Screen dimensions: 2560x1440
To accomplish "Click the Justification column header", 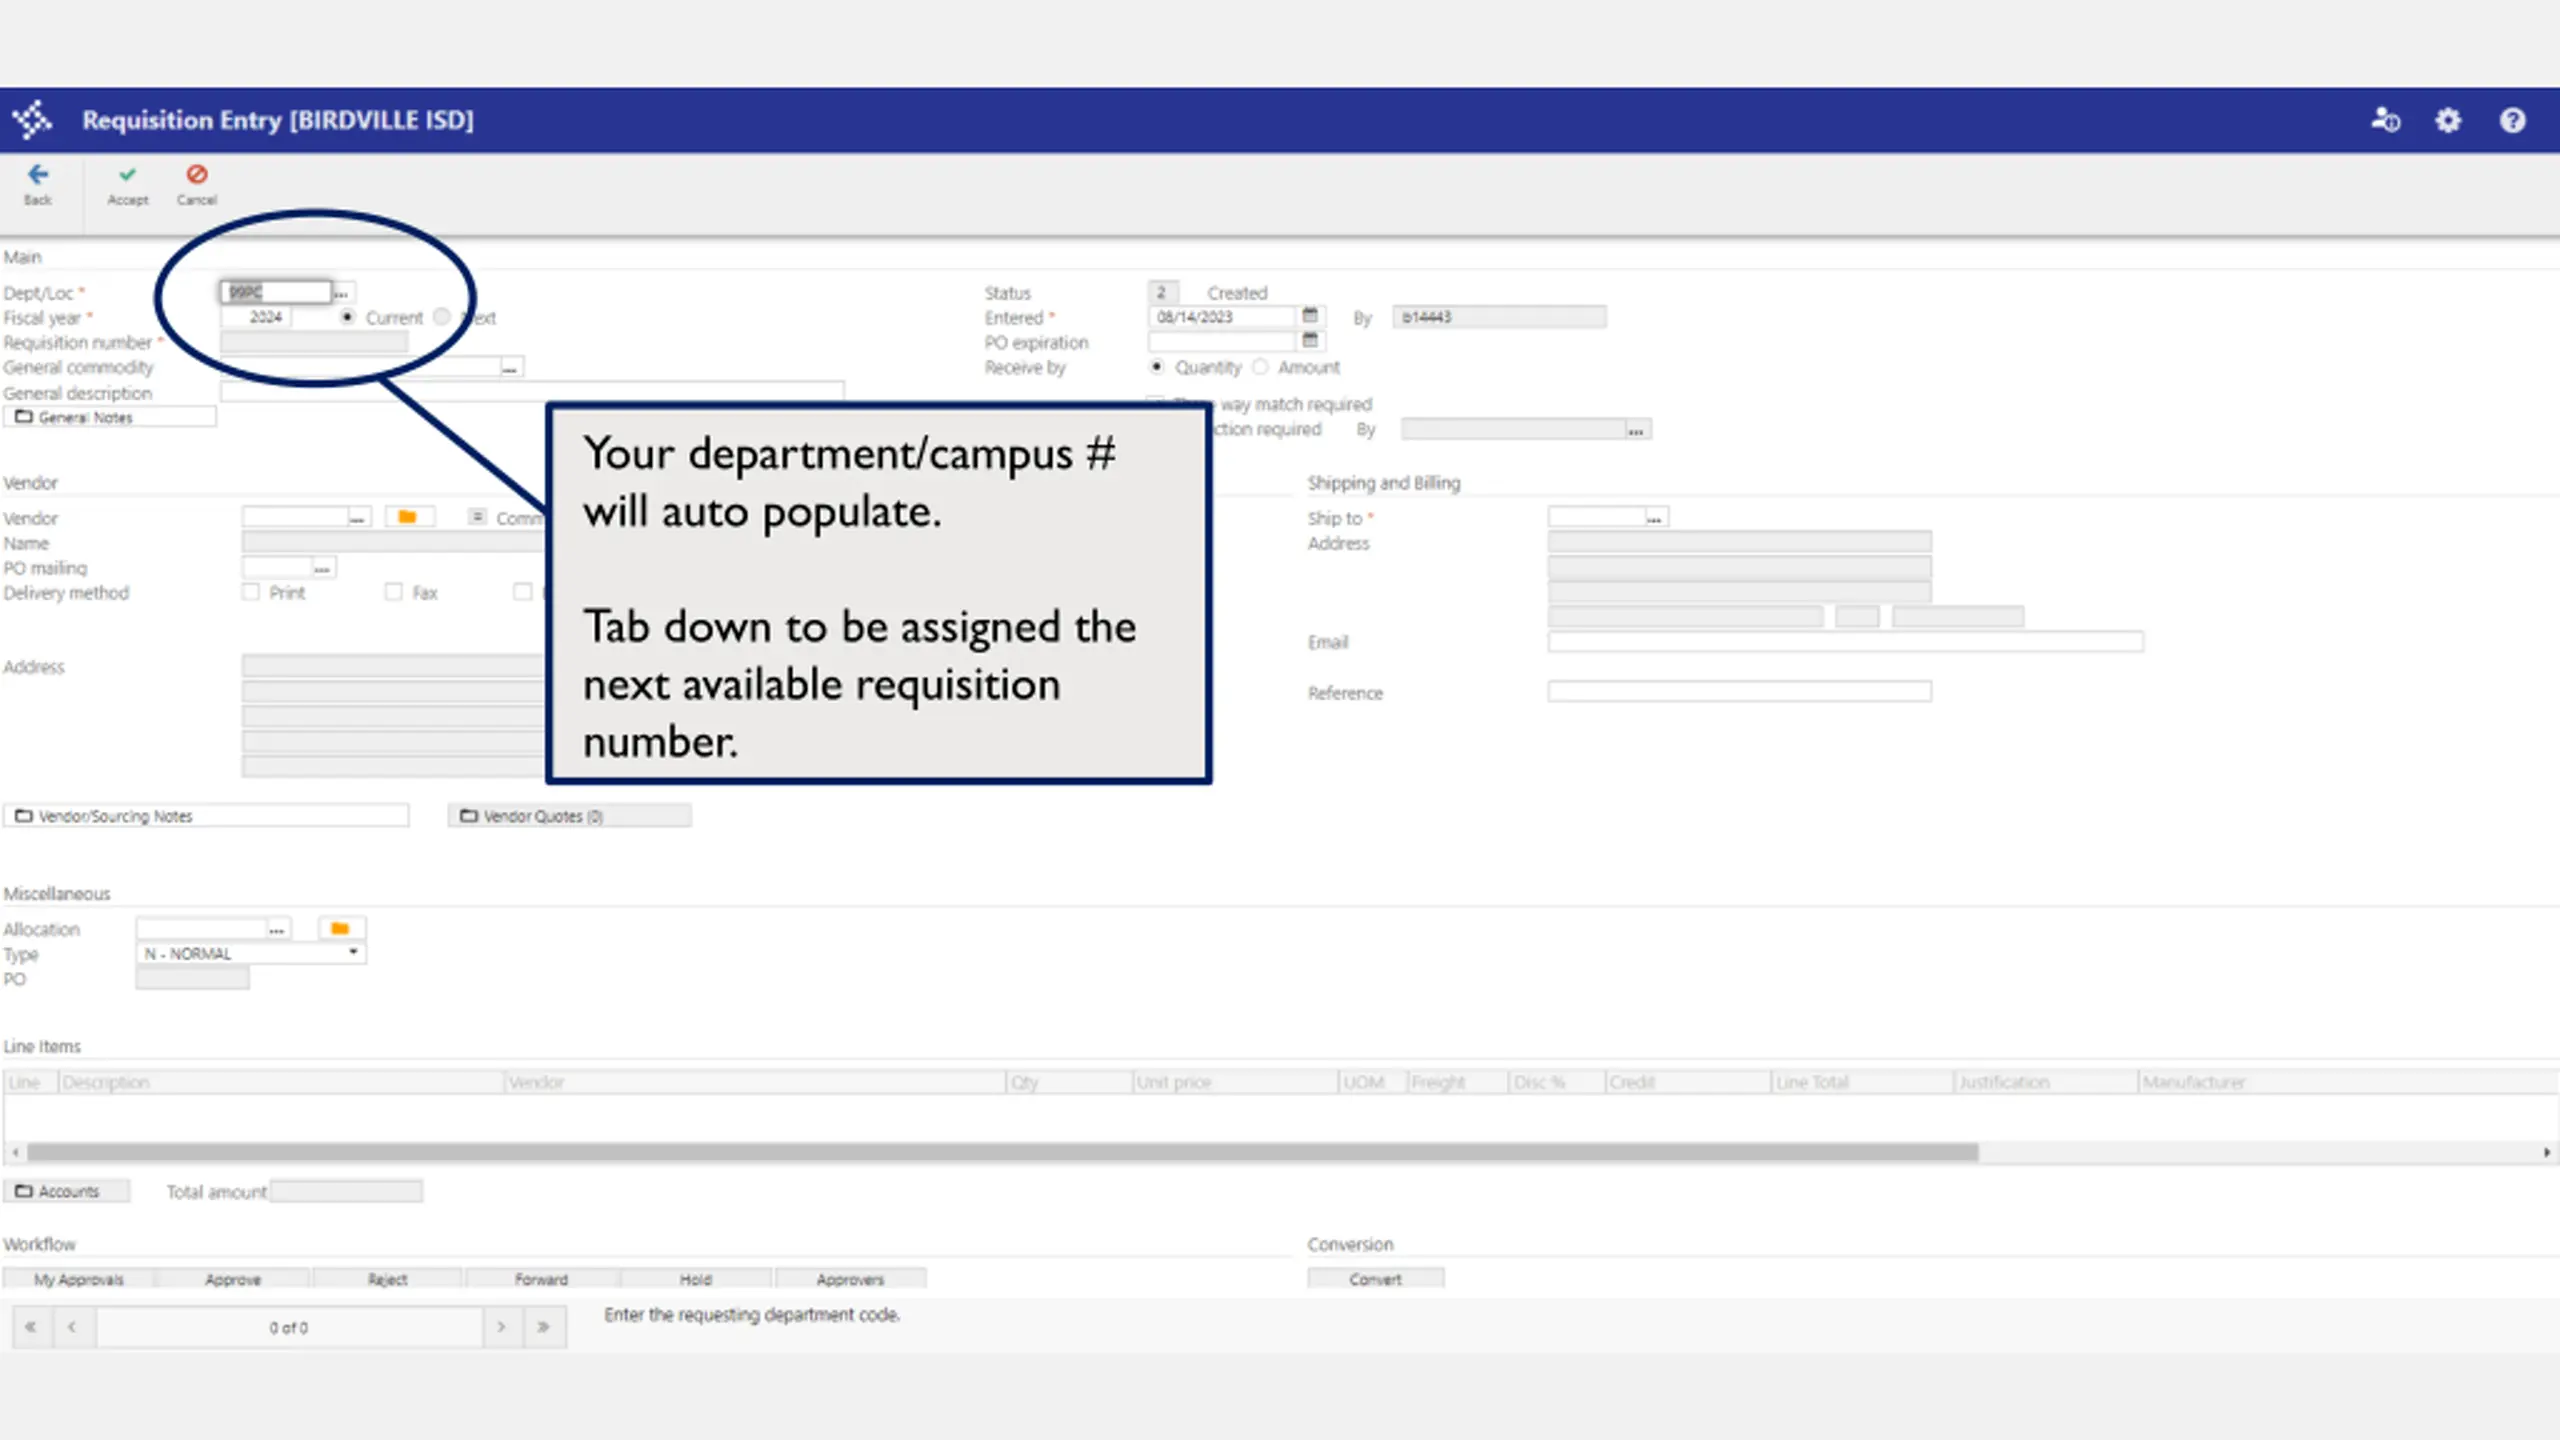I will click(2045, 1082).
